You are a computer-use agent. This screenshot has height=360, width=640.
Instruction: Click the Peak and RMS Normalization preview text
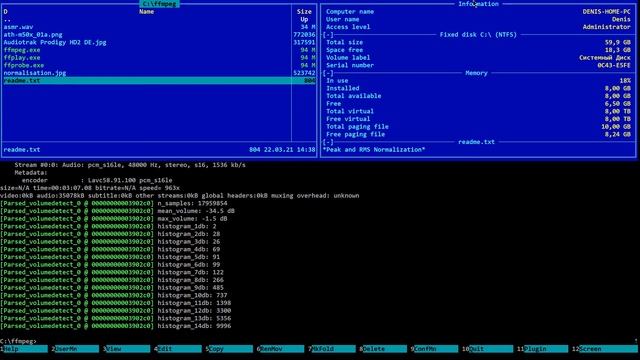point(374,150)
